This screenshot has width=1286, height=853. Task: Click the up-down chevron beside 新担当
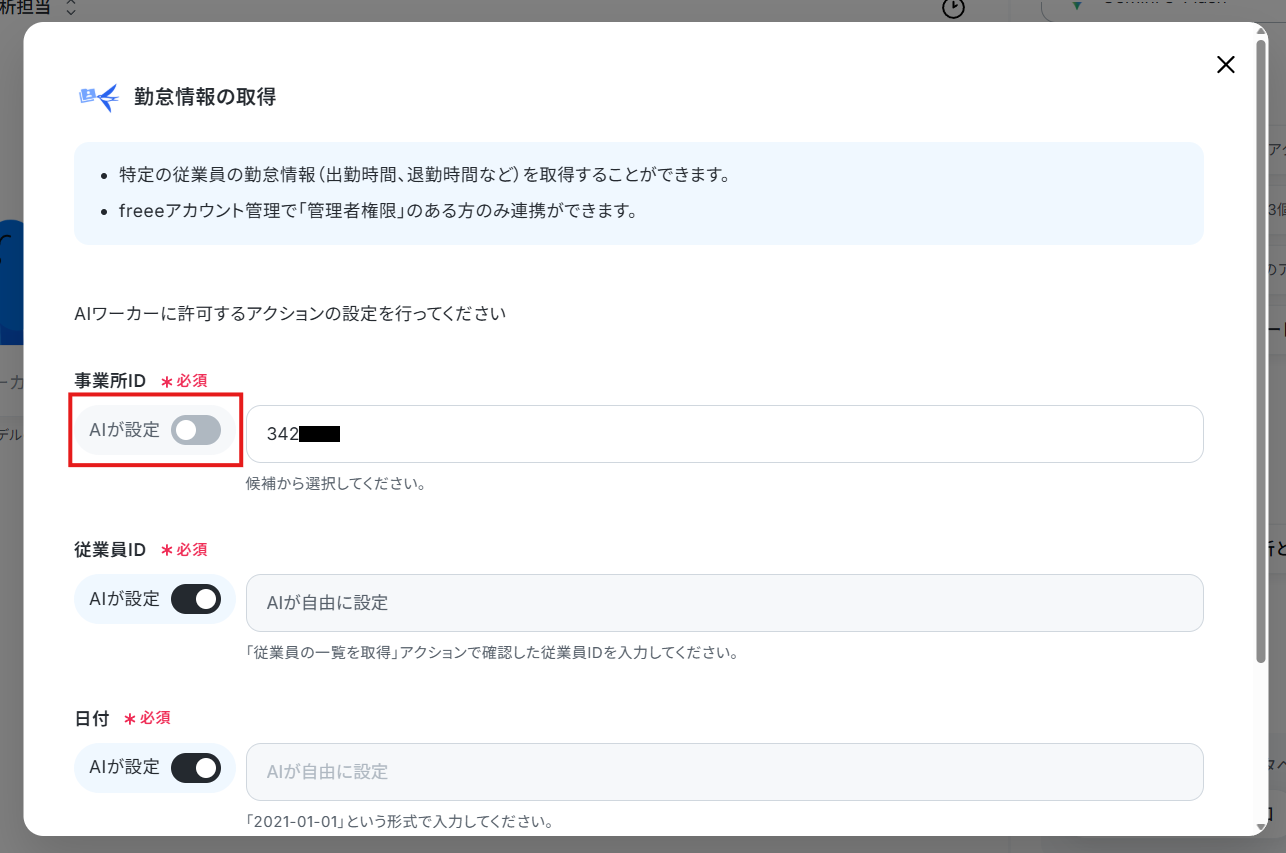[x=70, y=8]
